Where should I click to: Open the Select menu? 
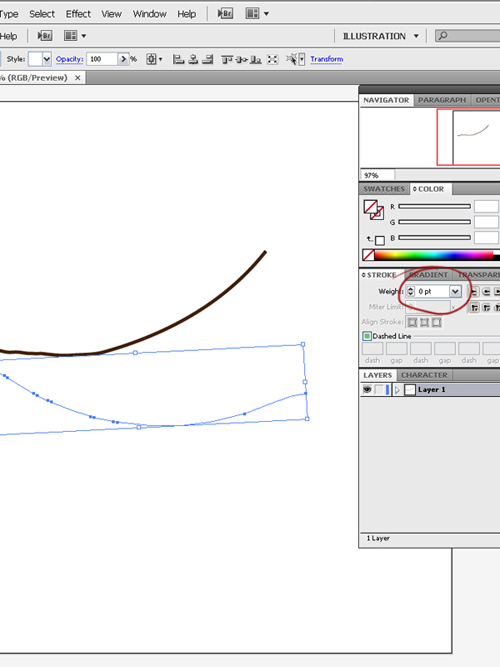click(42, 14)
